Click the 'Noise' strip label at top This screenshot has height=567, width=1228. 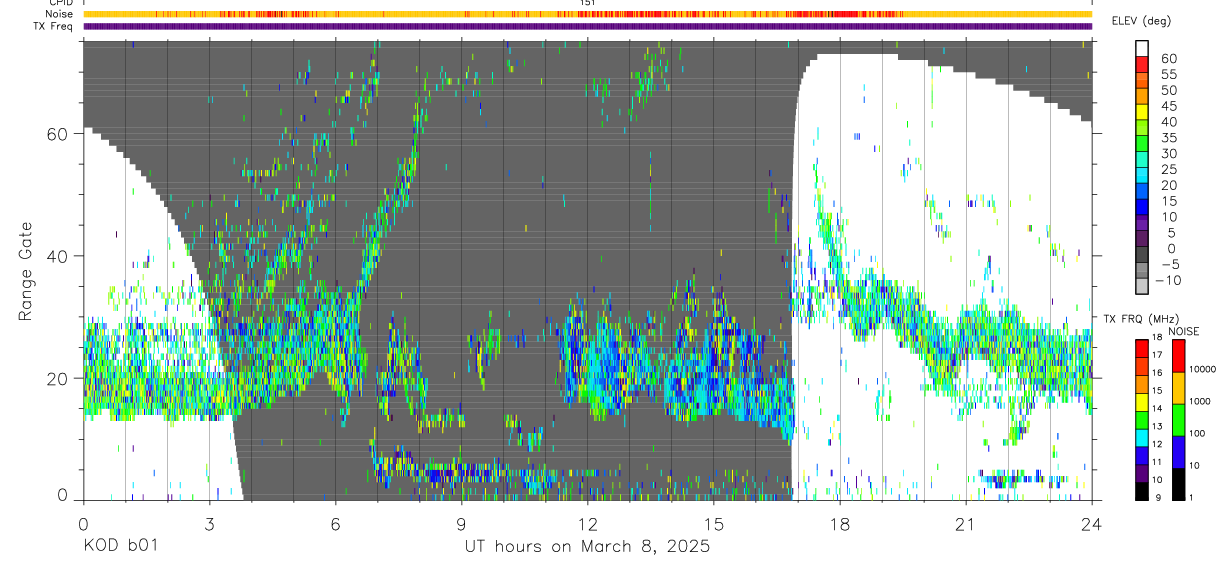[x=60, y=14]
